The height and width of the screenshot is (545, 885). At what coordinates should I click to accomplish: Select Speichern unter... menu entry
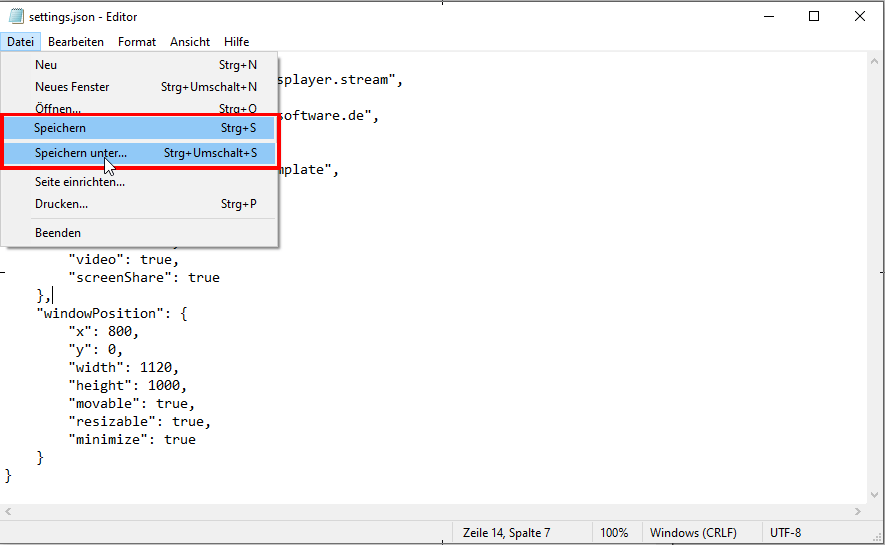point(80,153)
